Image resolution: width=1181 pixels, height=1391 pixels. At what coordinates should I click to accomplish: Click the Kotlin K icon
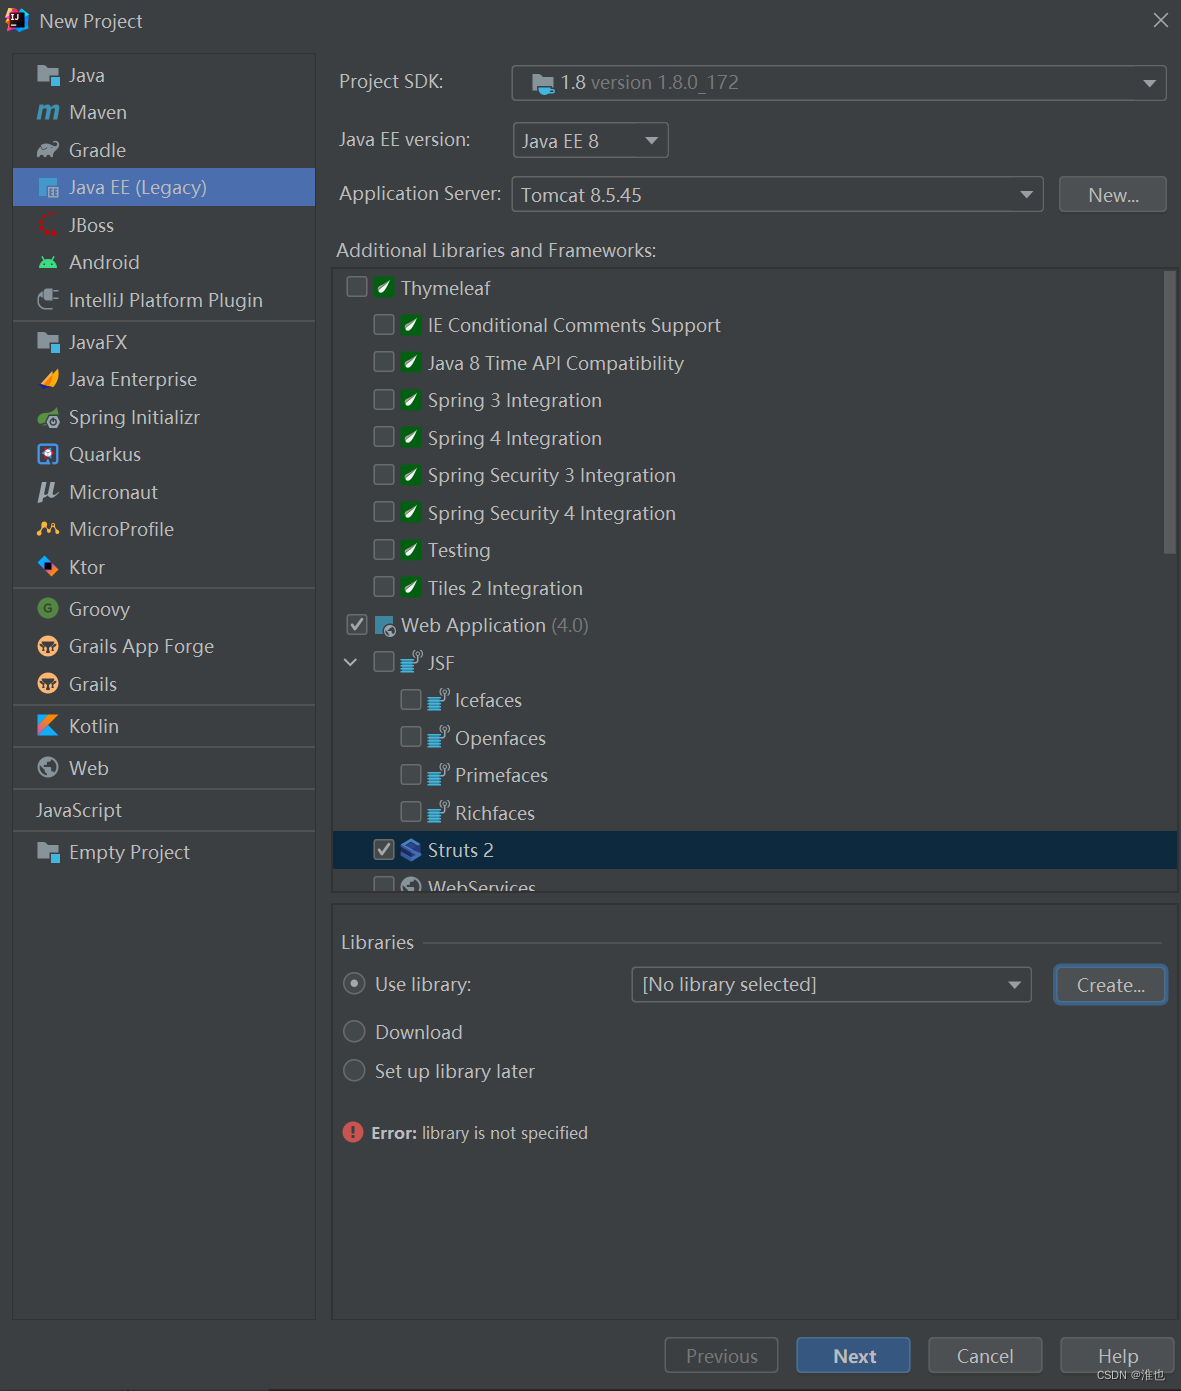click(48, 726)
